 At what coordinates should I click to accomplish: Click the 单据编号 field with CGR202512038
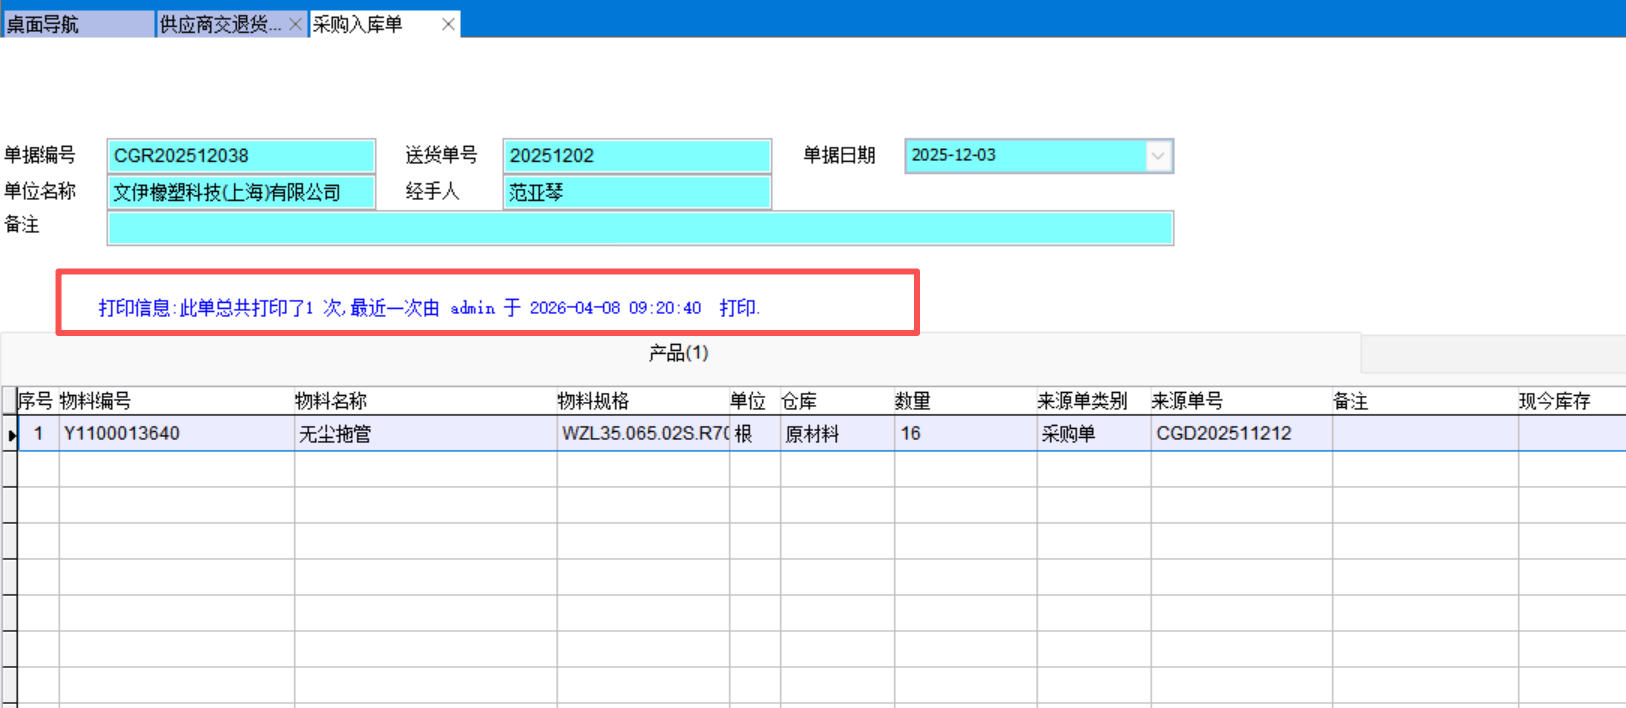point(240,156)
